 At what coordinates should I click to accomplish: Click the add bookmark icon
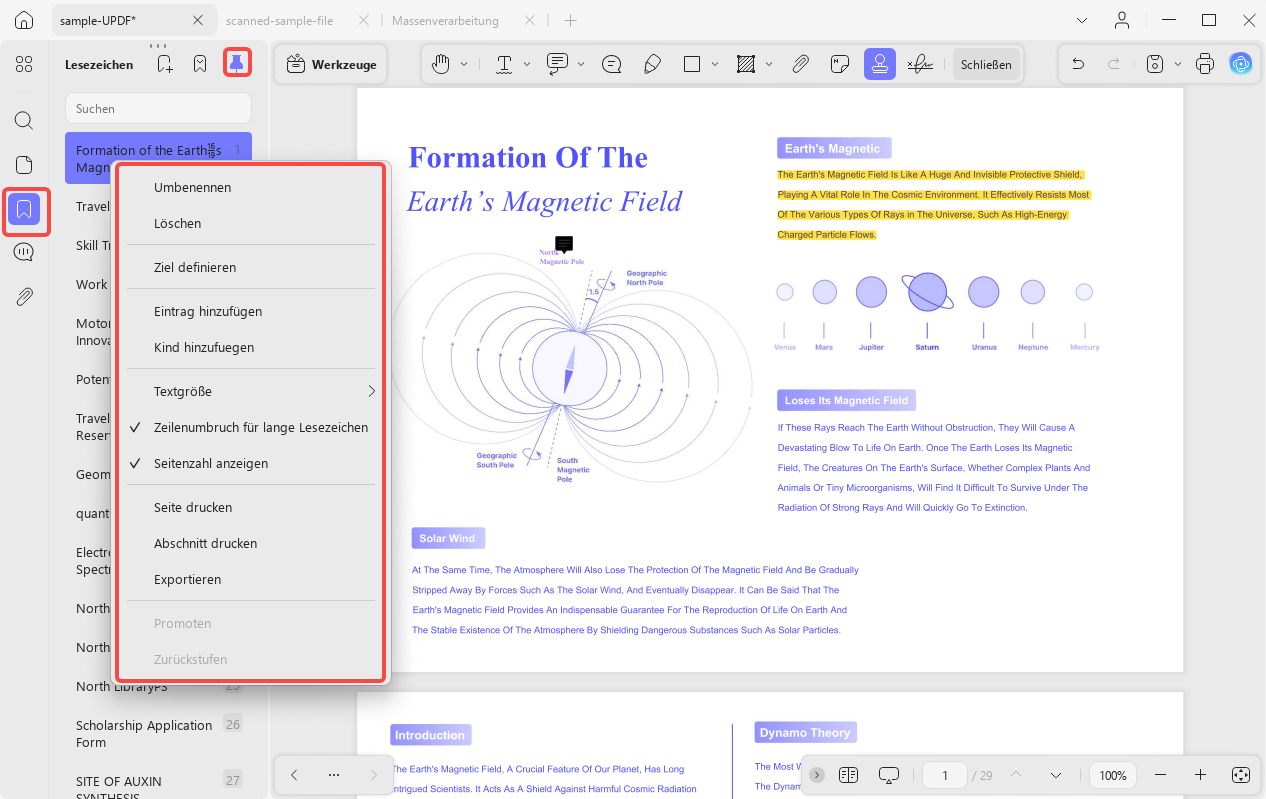tap(164, 64)
